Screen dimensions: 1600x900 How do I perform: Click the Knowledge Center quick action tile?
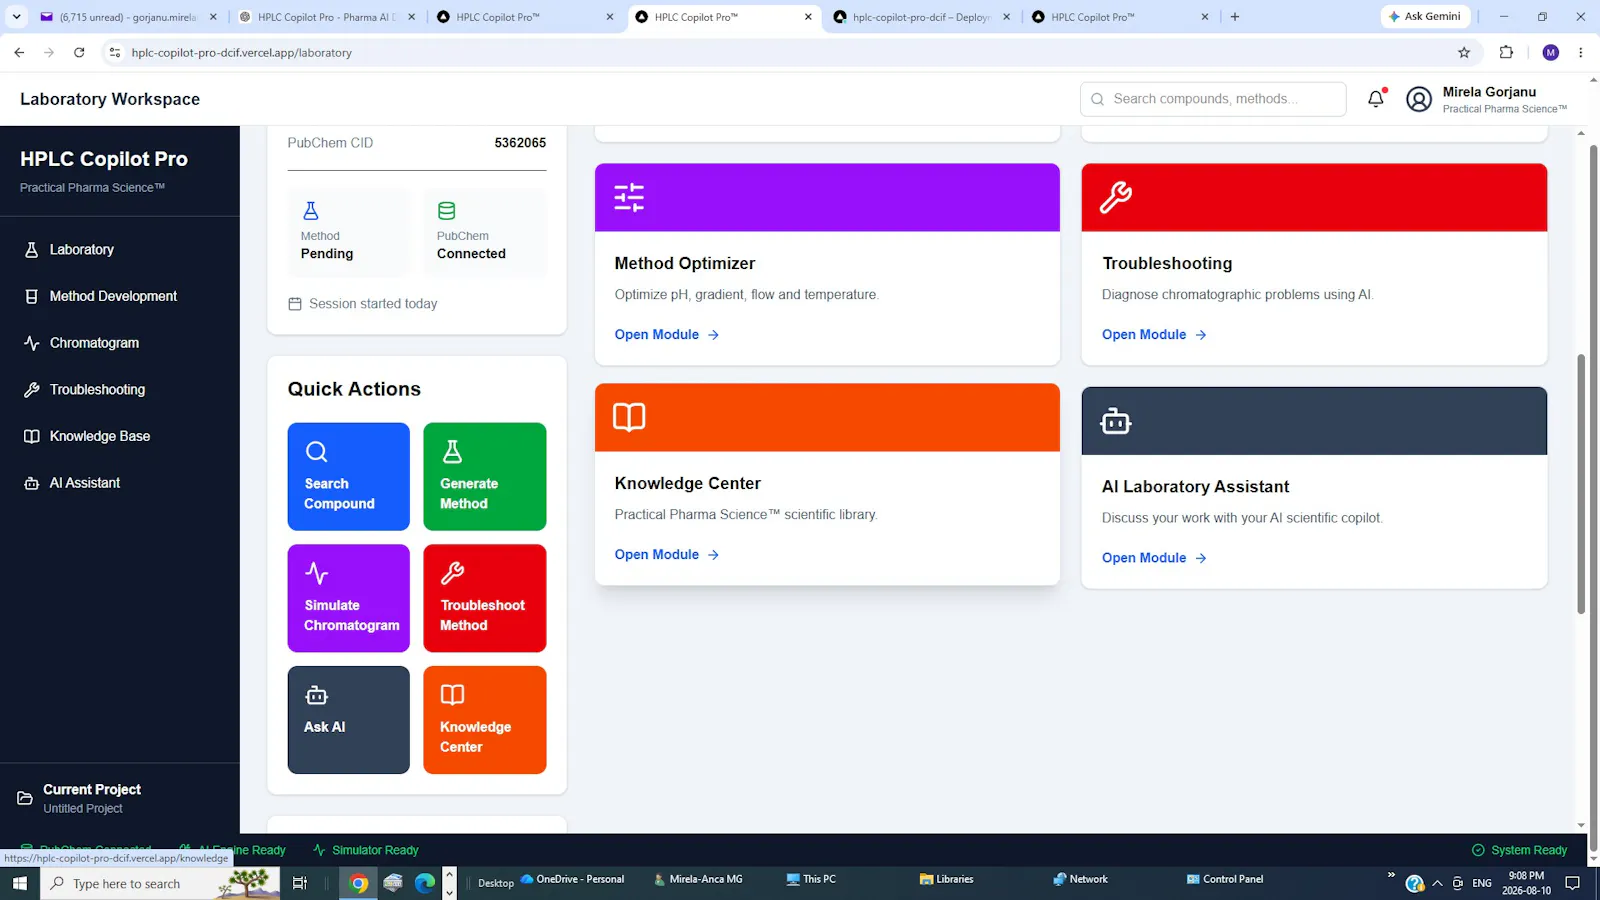[x=485, y=720]
